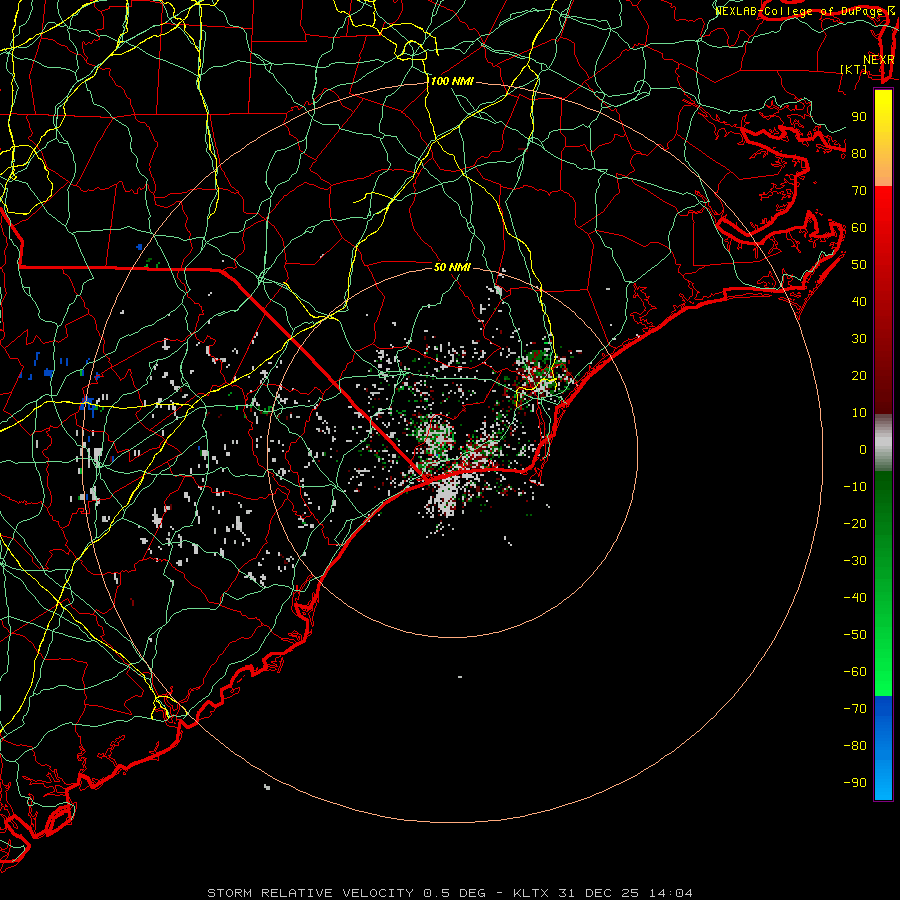Click the "14:04" timestamp
The image size is (900, 900).
[x=670, y=893]
